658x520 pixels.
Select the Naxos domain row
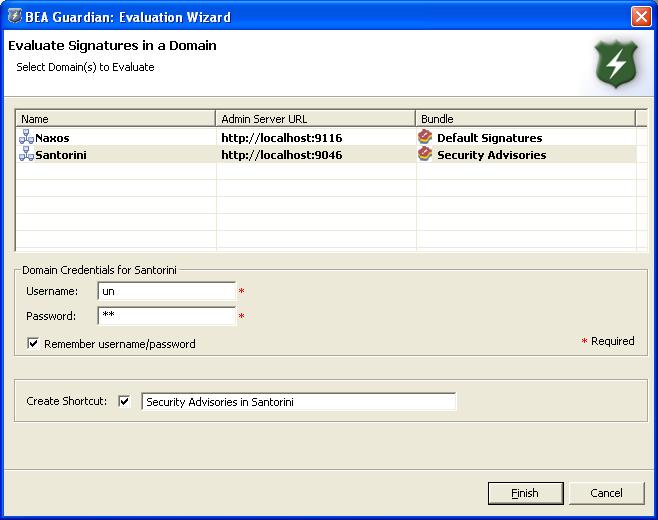(x=326, y=137)
